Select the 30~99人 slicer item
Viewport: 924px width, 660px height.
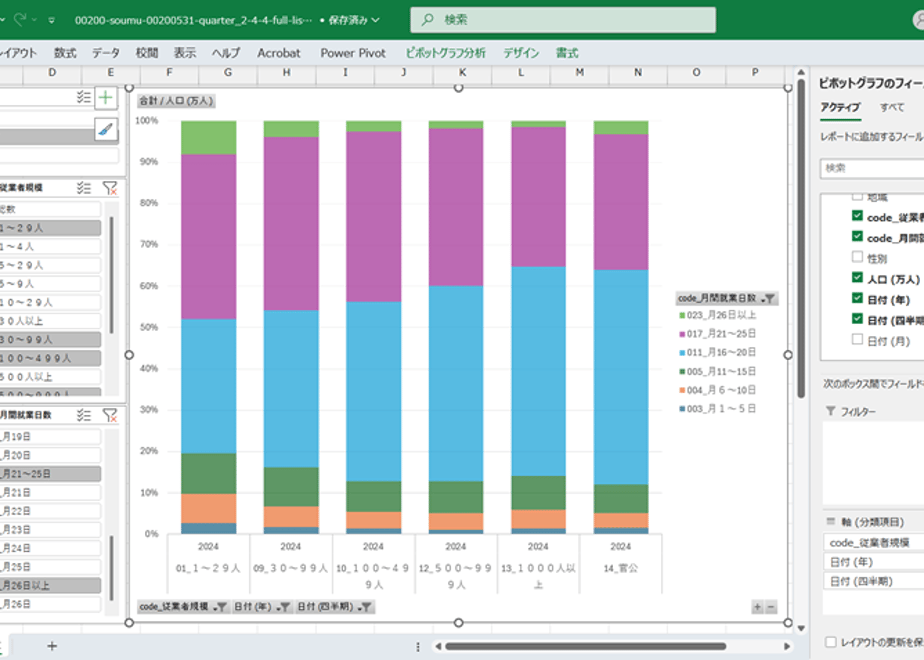tap(50, 339)
